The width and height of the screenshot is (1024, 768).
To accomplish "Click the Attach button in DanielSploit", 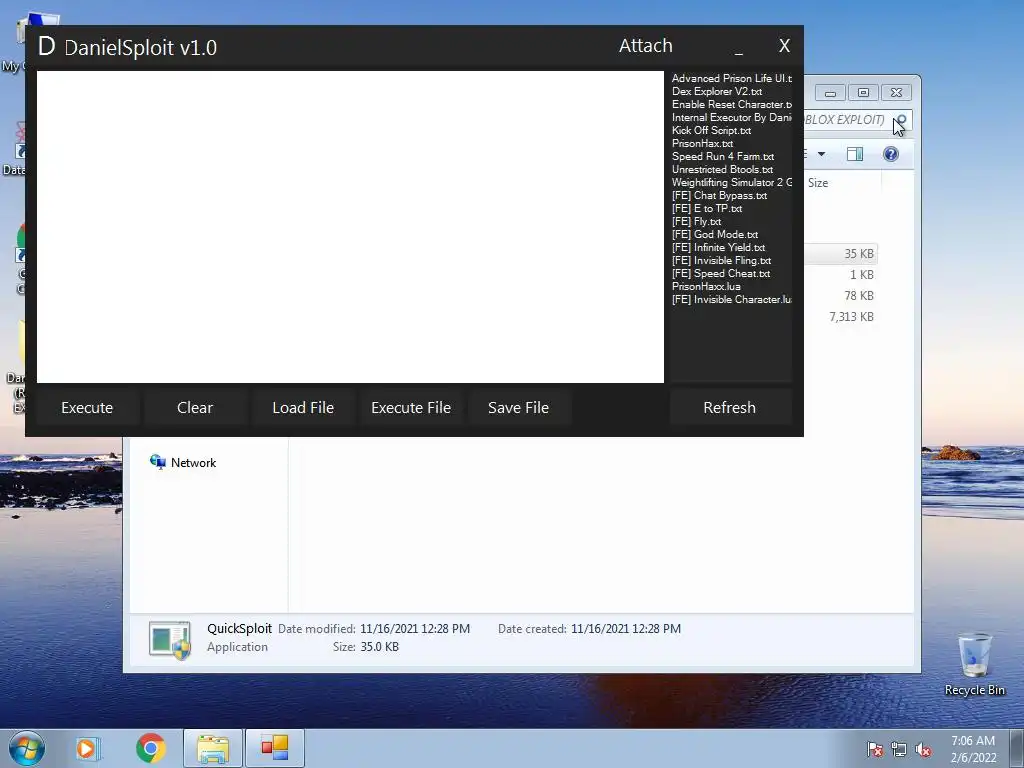I will point(645,46).
